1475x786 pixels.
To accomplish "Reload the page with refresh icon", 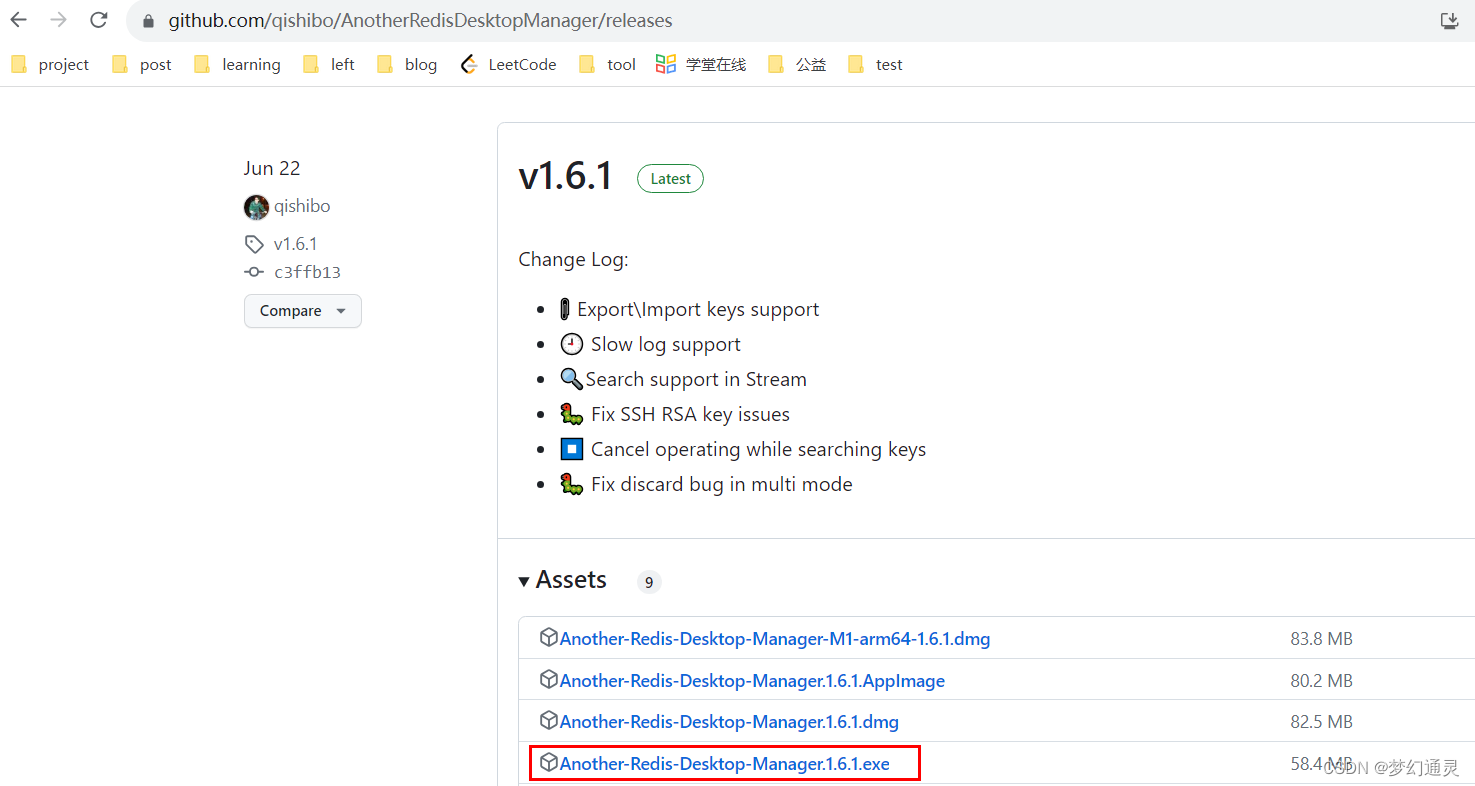I will tap(99, 20).
